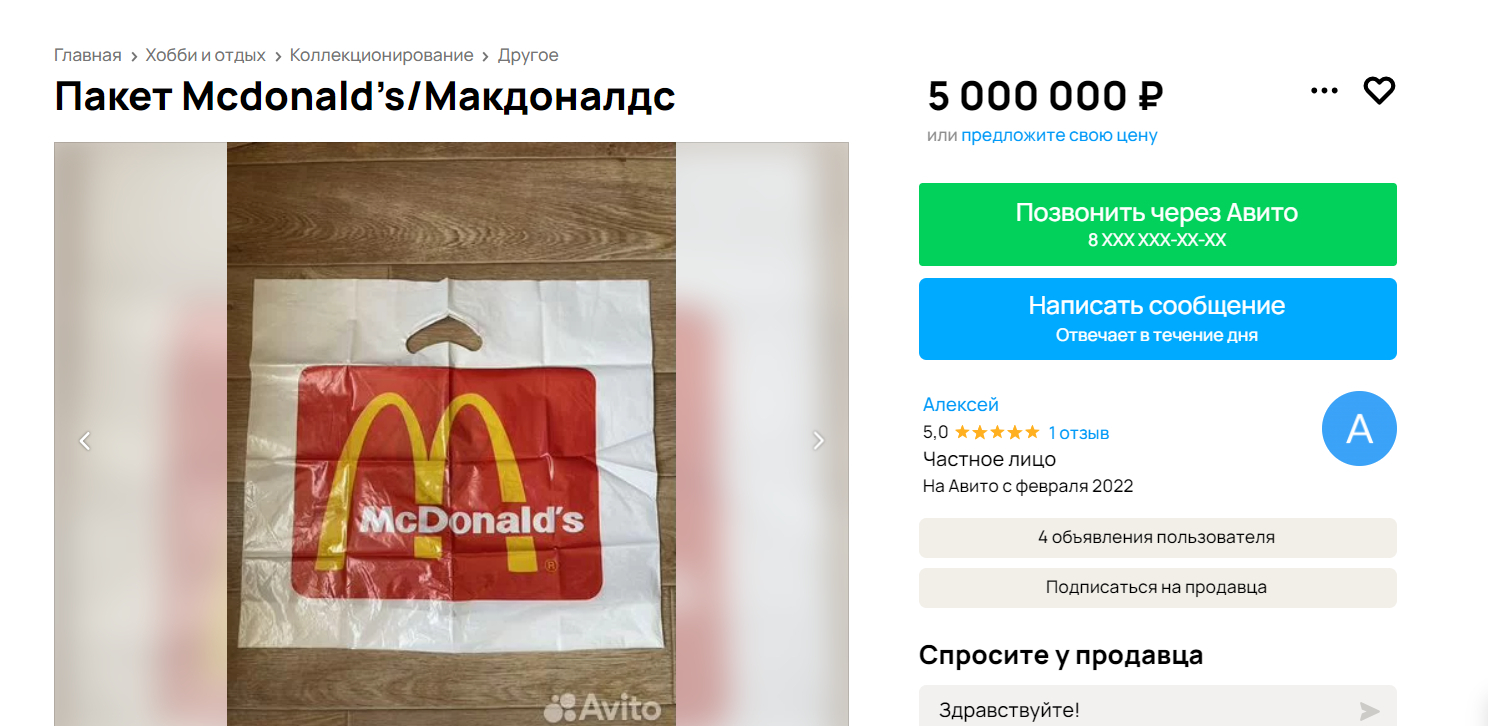Open Коллекционирование breadcrumb category

point(382,55)
